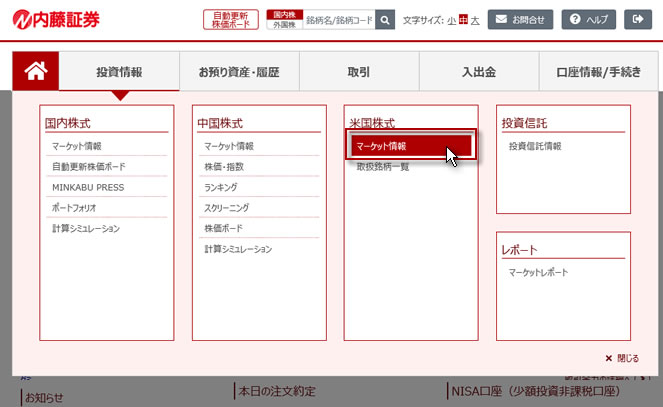Select マーケット情報 under 米国株式
Viewport: 663px width, 407px height.
click(x=411, y=146)
